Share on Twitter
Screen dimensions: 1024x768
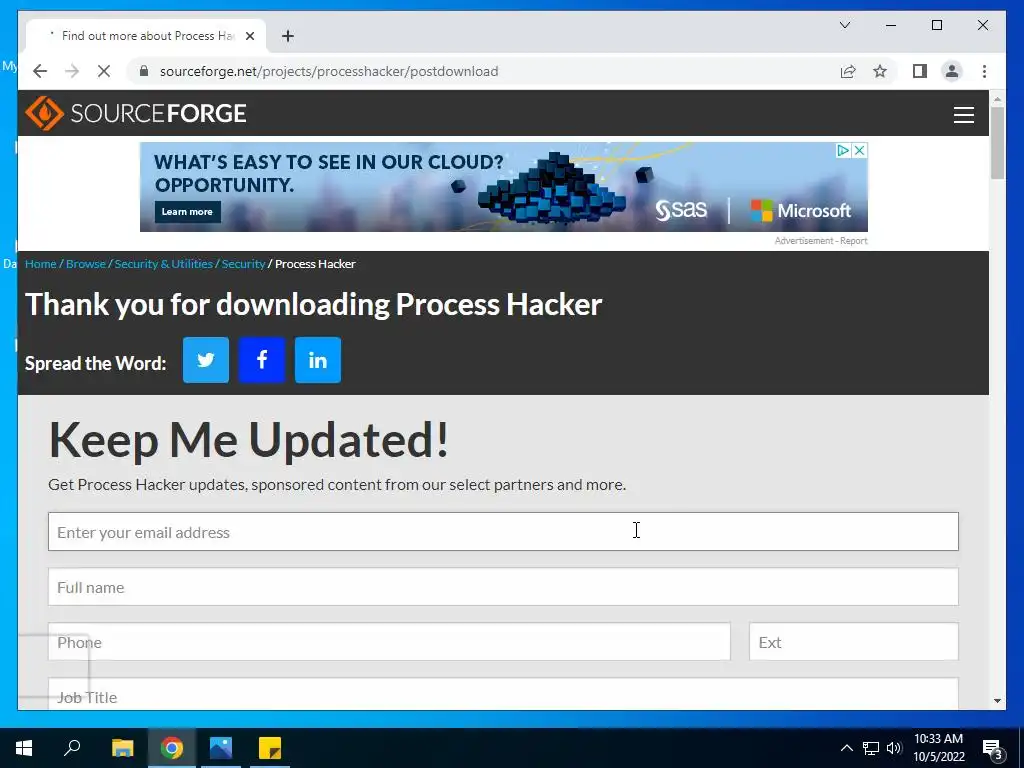click(206, 360)
